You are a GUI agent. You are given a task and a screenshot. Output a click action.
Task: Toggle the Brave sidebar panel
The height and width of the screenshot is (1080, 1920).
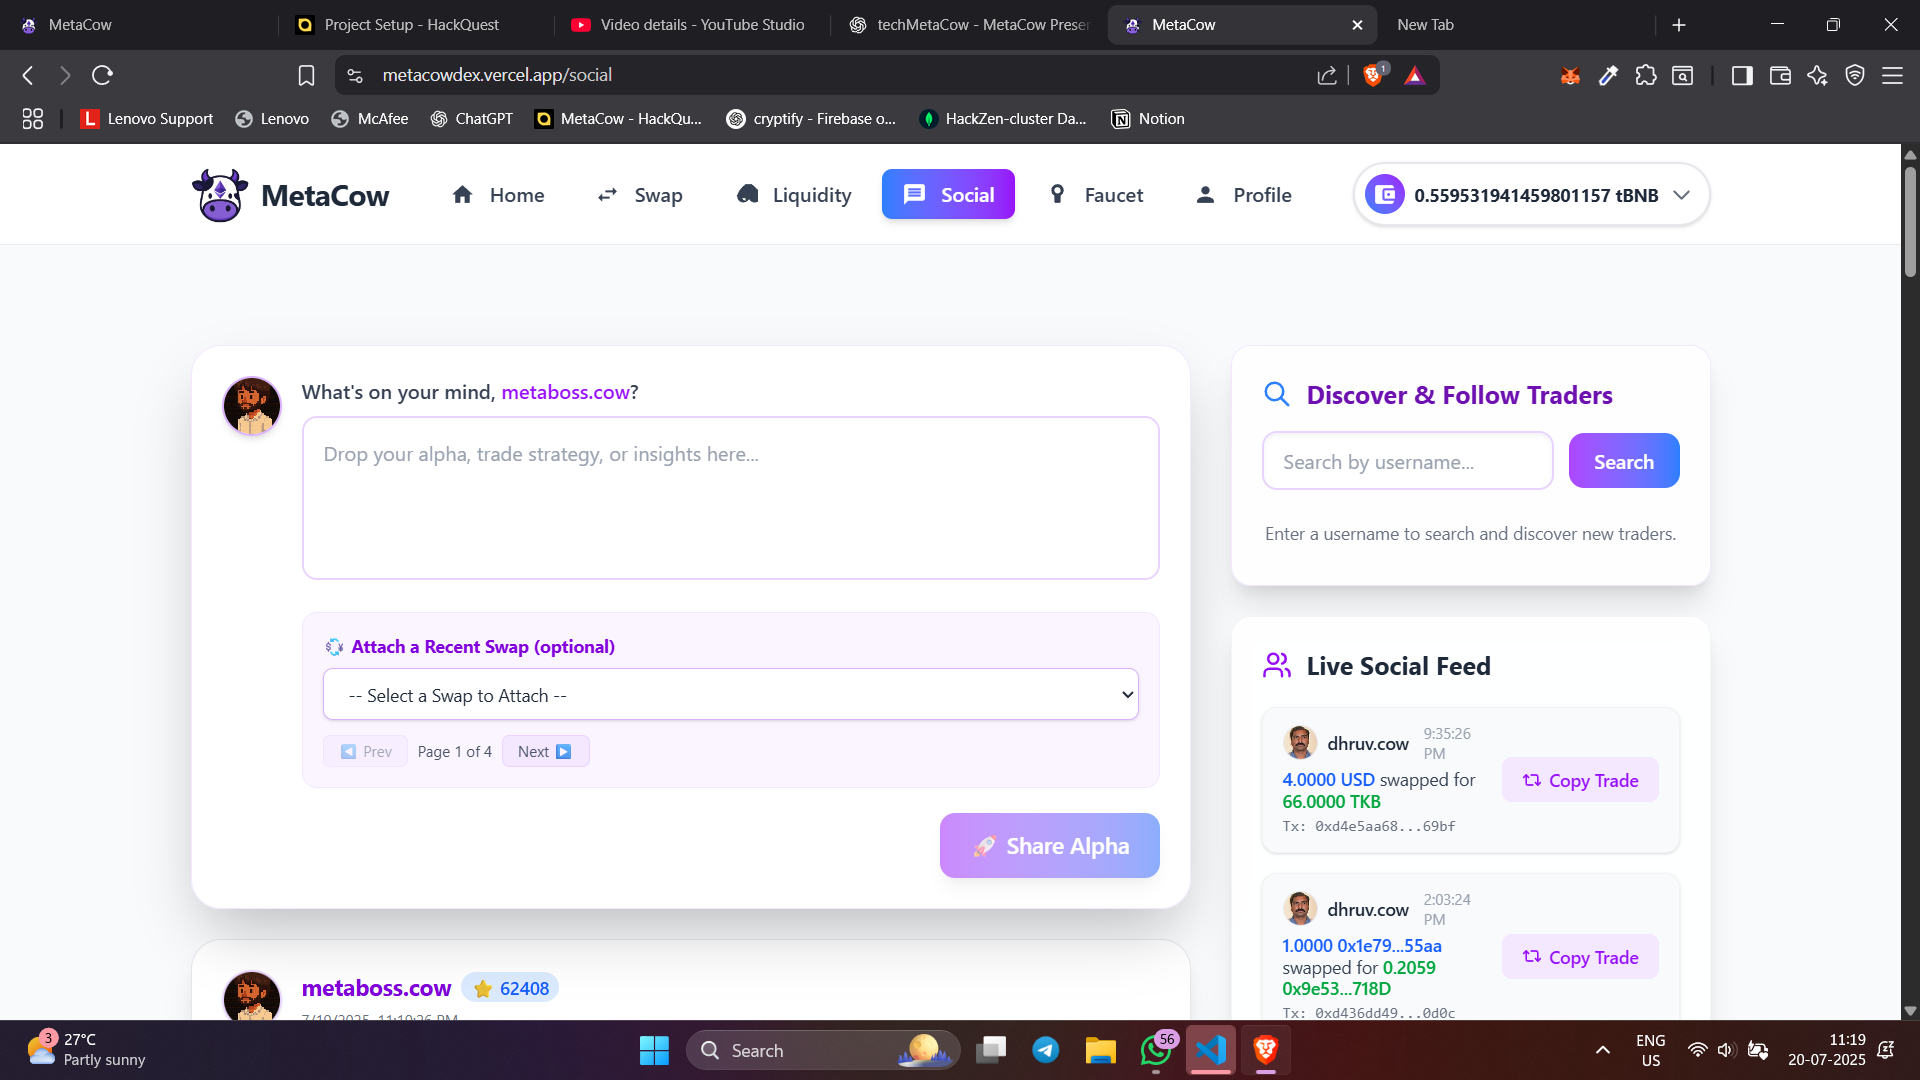[x=1742, y=76]
